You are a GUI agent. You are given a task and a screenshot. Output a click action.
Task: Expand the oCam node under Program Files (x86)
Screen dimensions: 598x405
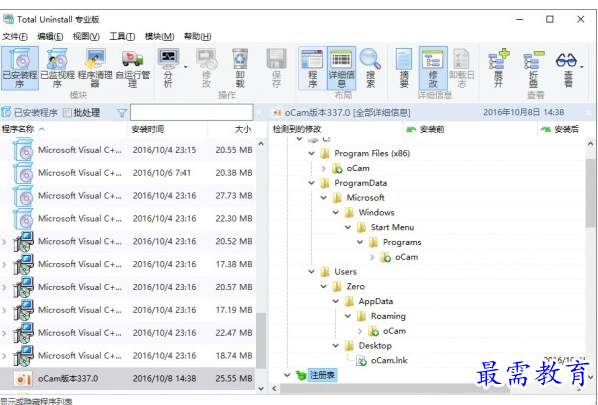click(x=323, y=168)
